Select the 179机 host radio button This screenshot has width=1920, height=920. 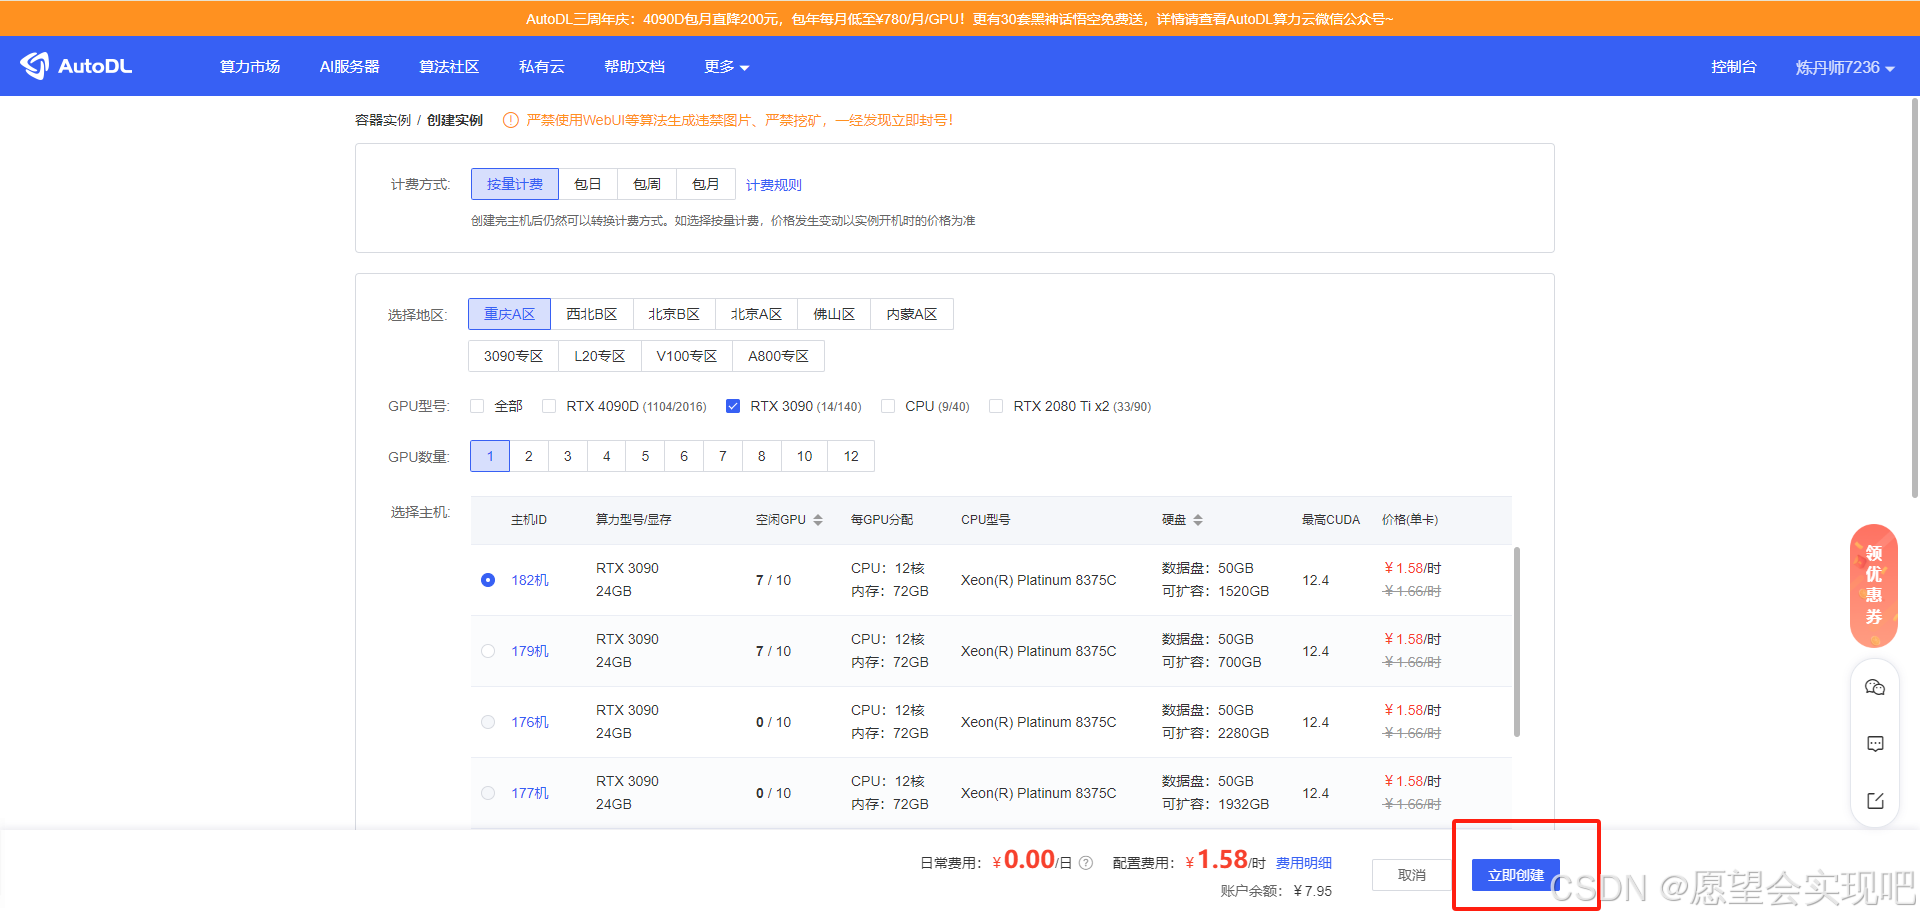pyautogui.click(x=488, y=651)
